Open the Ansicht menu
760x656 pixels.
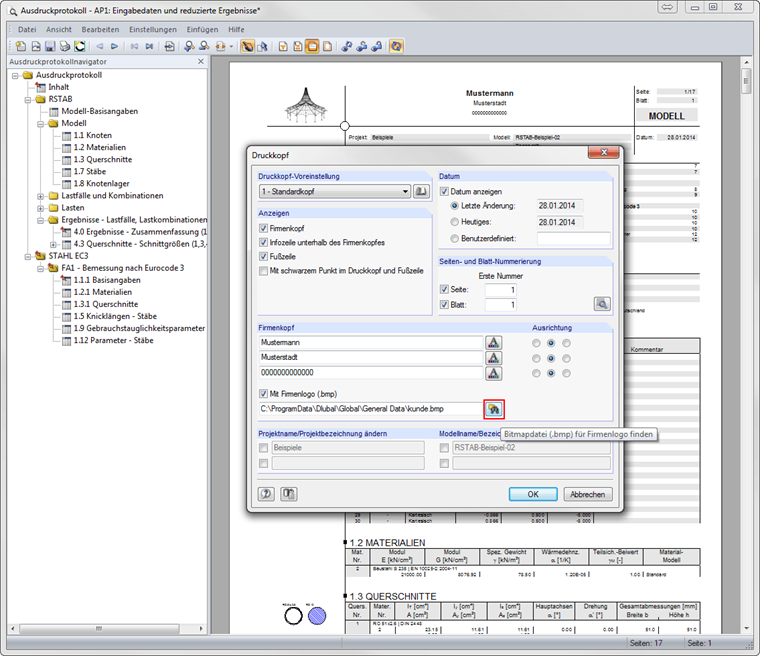coord(59,30)
